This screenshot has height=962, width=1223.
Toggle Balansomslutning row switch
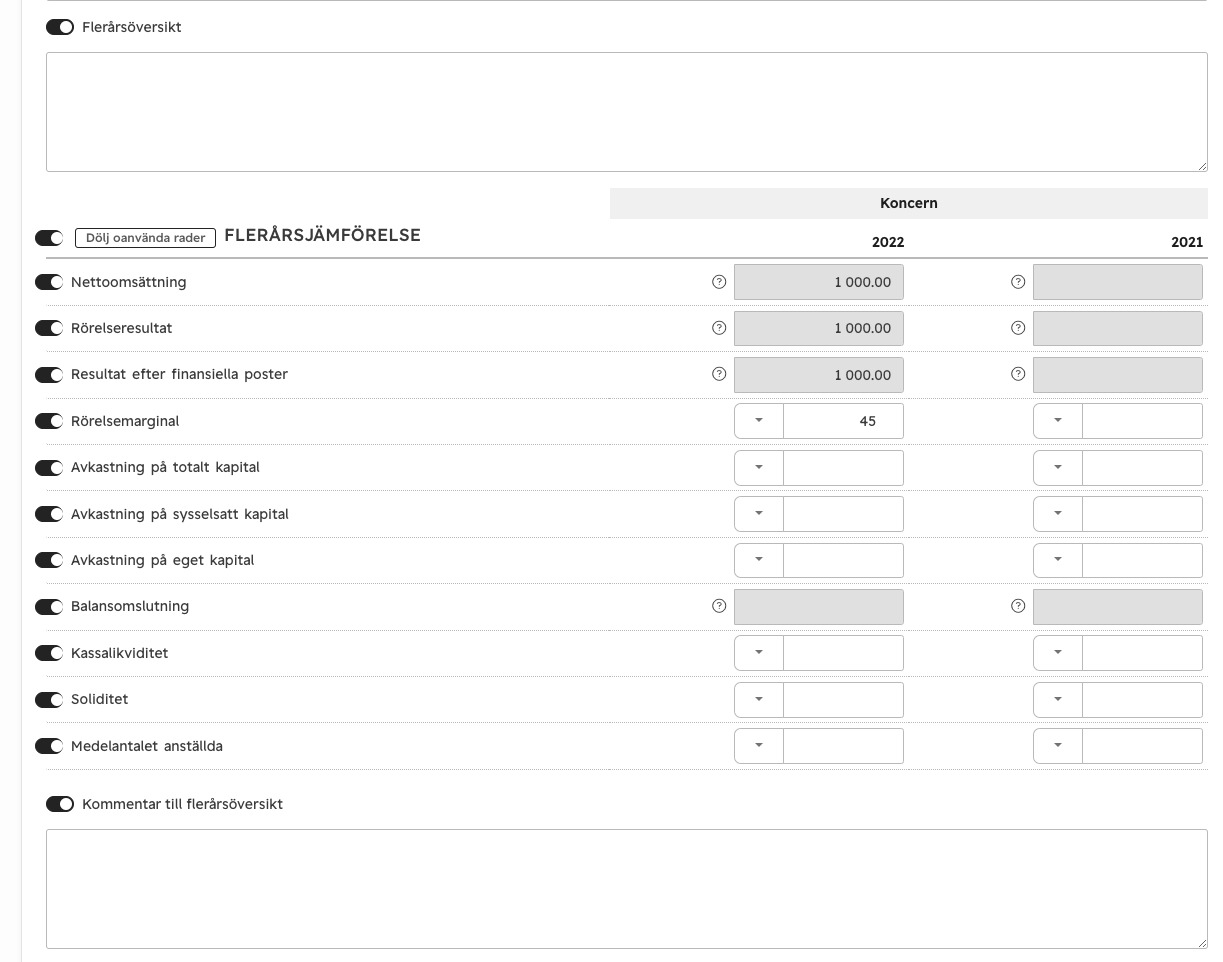click(49, 607)
